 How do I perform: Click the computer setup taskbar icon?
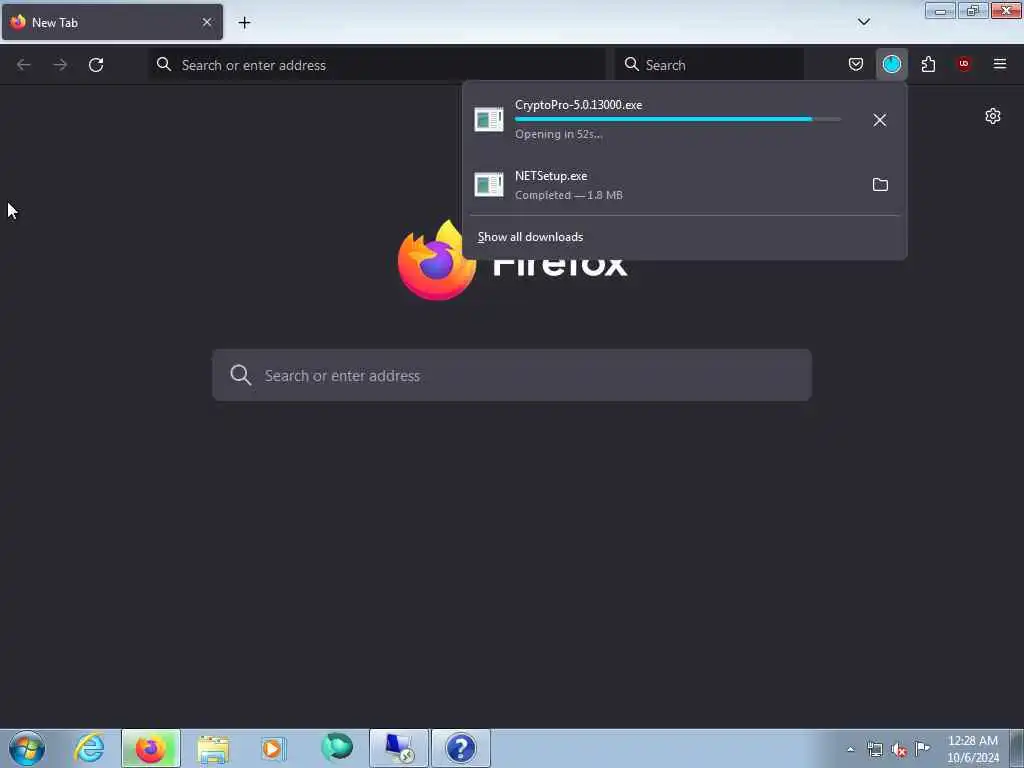[399, 748]
